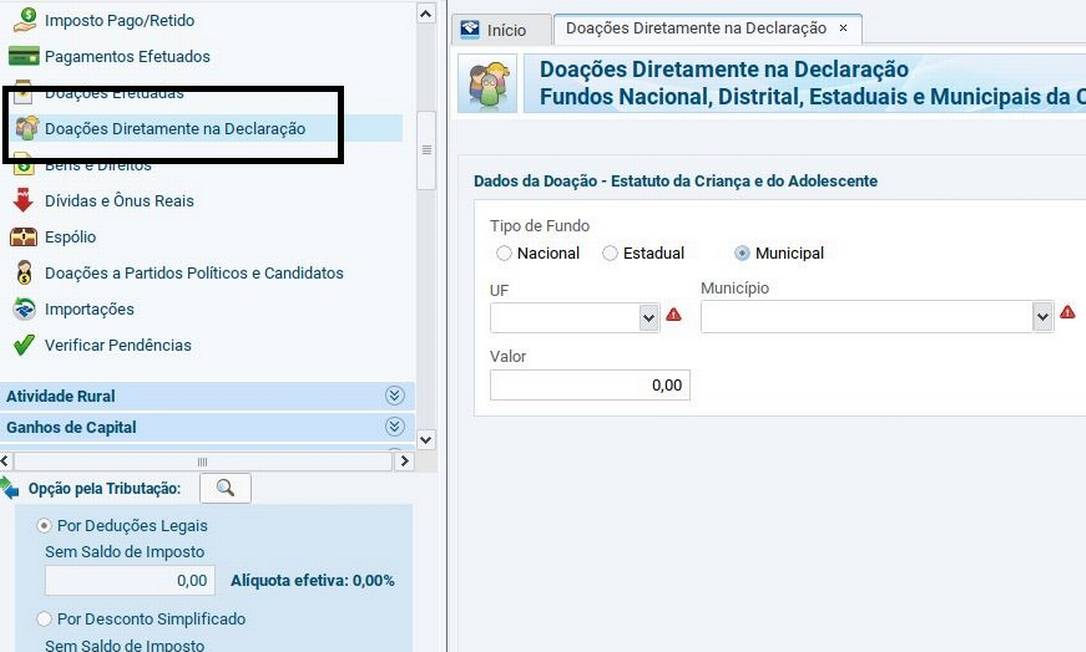Choose Por Desconto Simplificado taxation option
This screenshot has width=1086, height=652.
pos(44,619)
